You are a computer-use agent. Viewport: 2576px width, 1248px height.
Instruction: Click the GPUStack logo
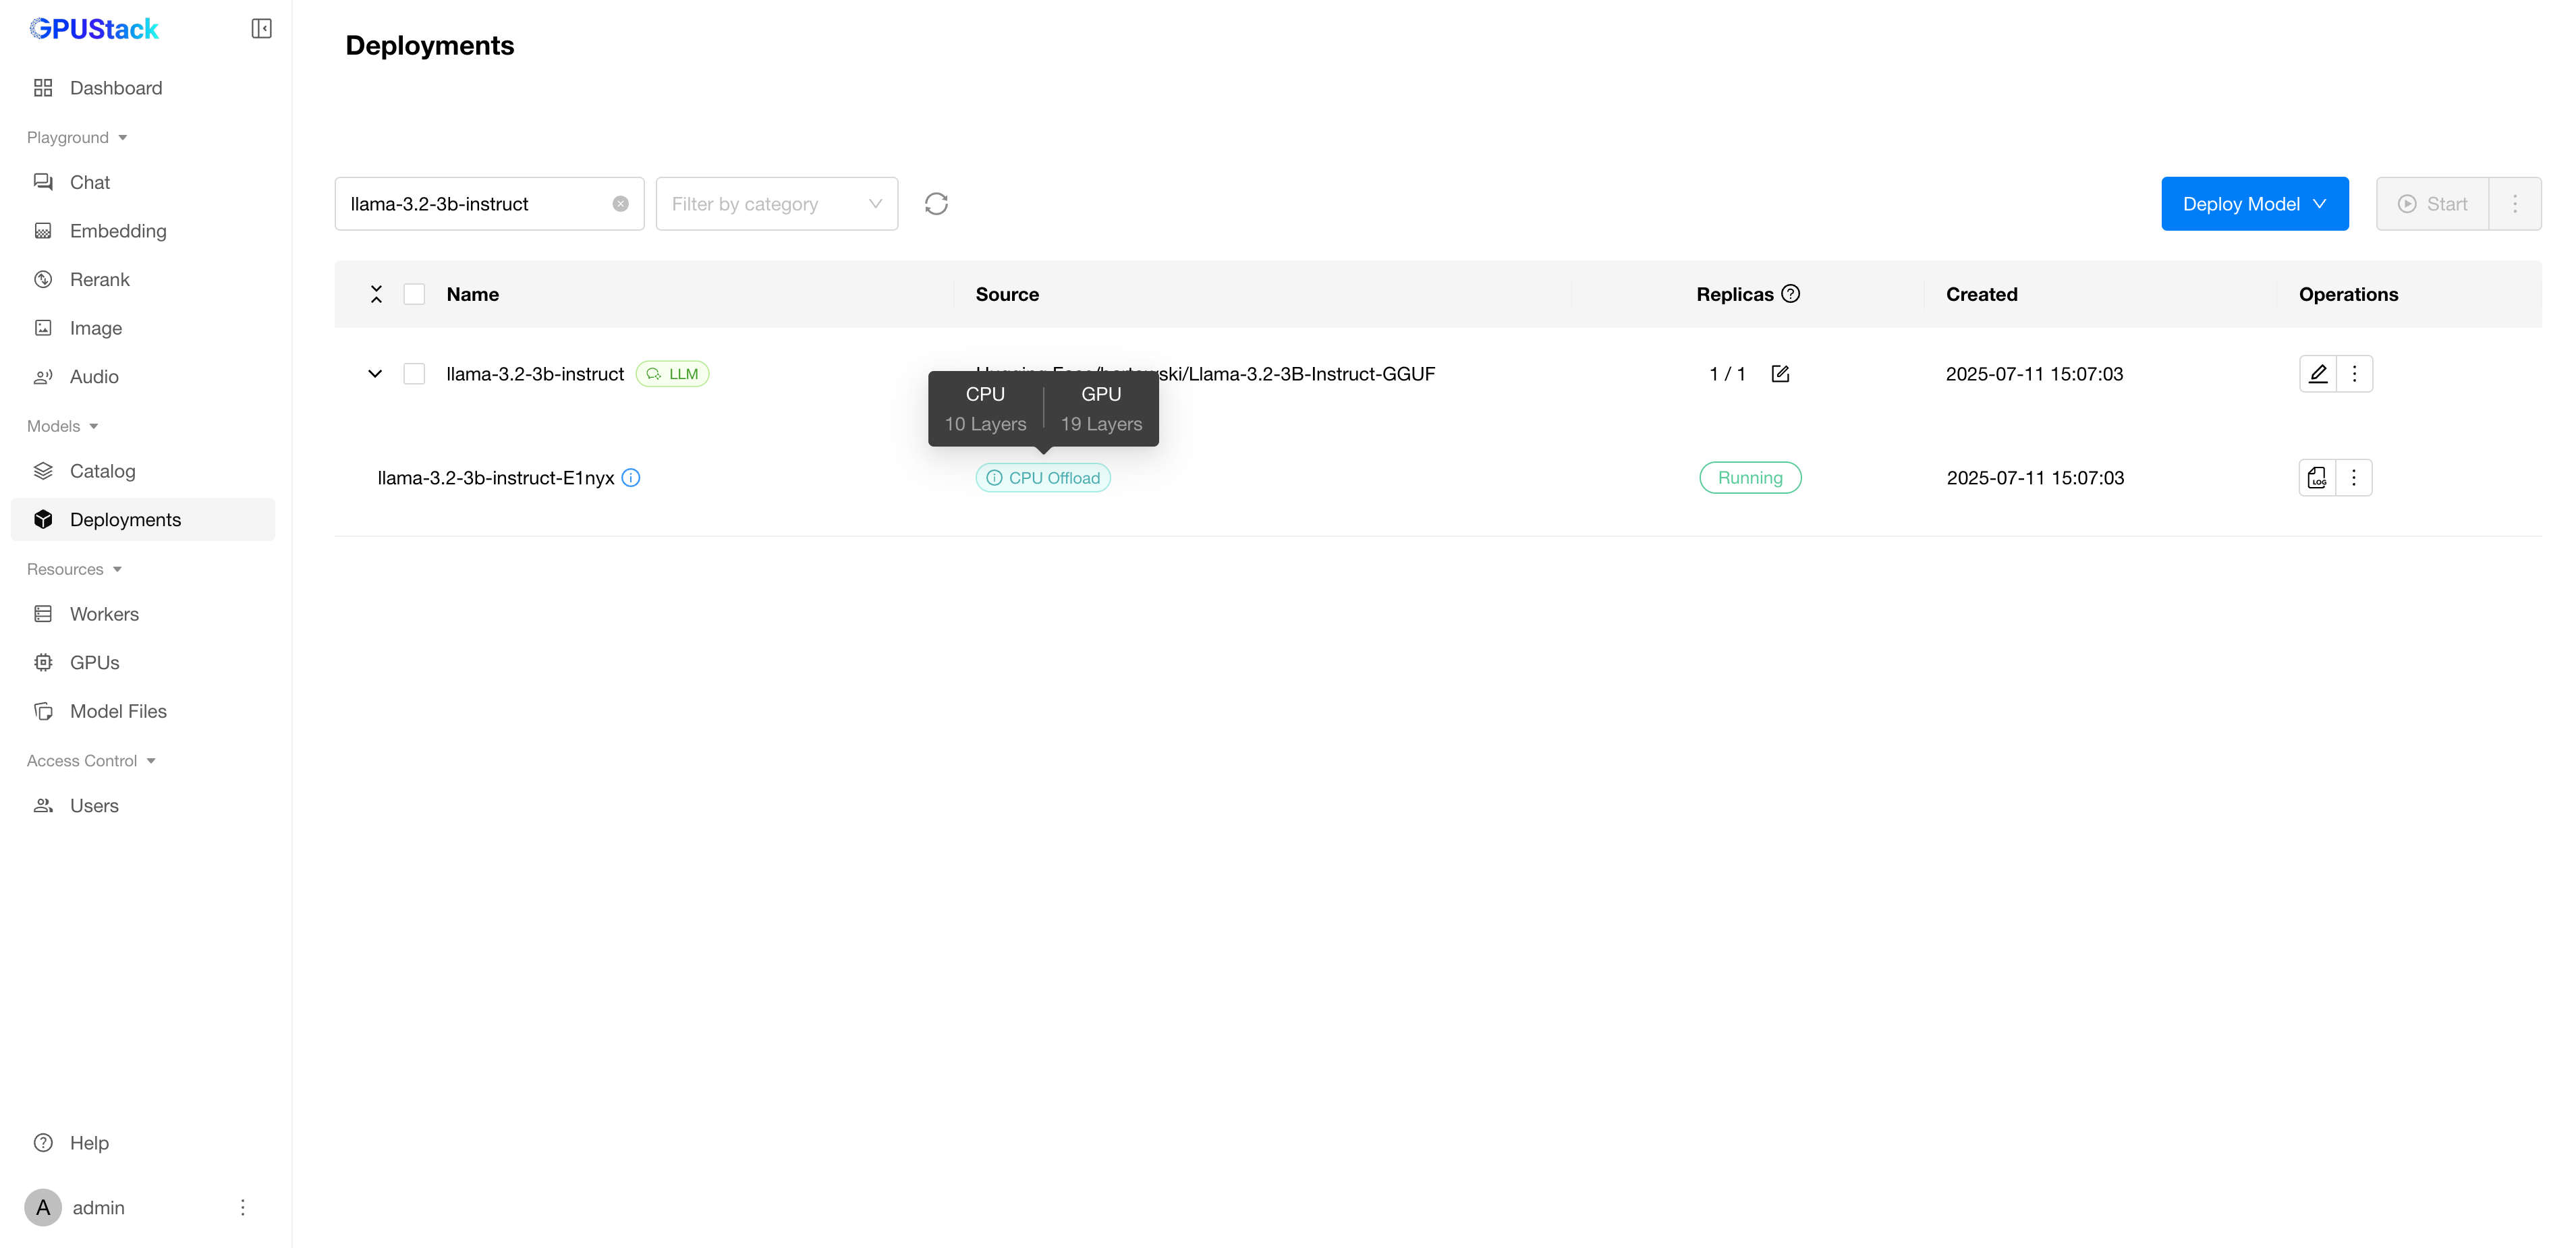[94, 29]
